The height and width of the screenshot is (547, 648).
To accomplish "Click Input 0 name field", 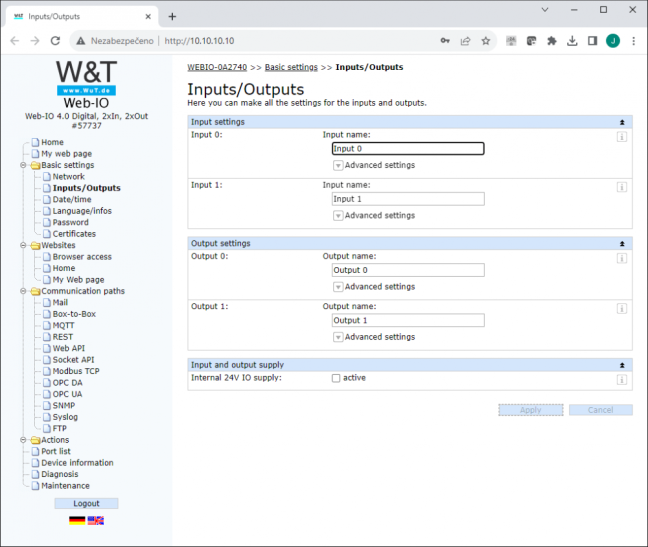I will click(408, 149).
